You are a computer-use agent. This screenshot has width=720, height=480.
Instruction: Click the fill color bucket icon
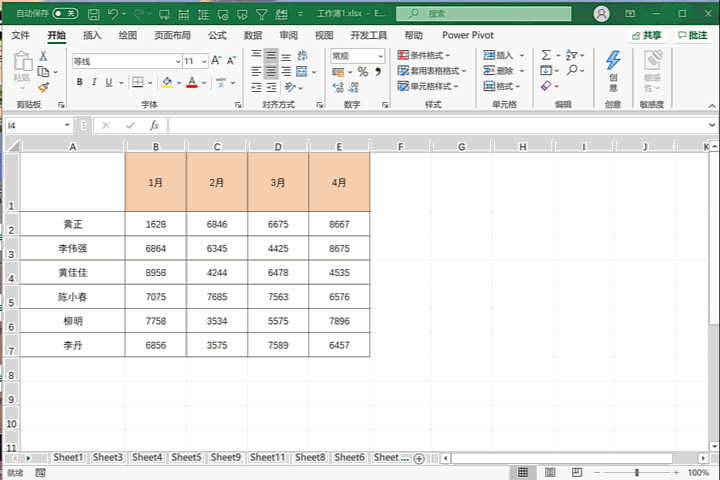coord(167,83)
